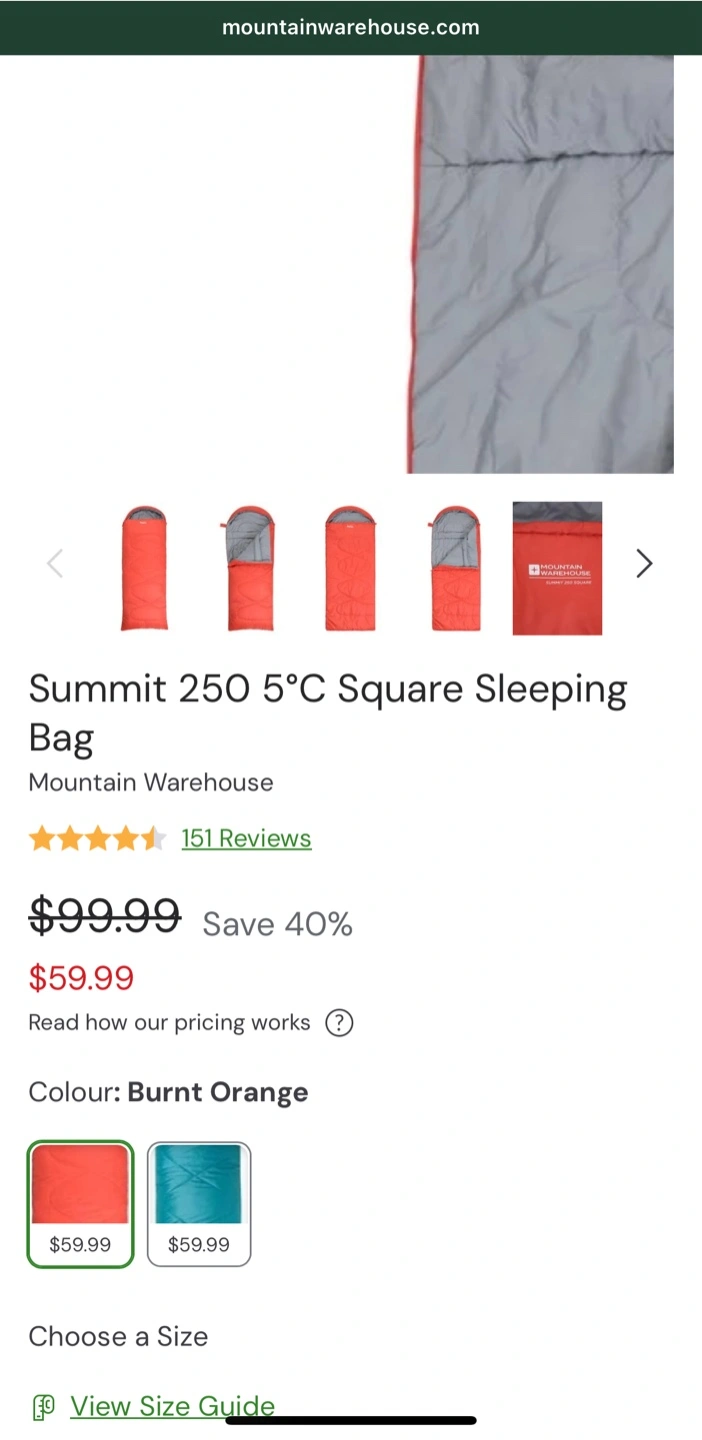View second thumbnail with hood open
This screenshot has height=1440, width=702.
tap(248, 568)
